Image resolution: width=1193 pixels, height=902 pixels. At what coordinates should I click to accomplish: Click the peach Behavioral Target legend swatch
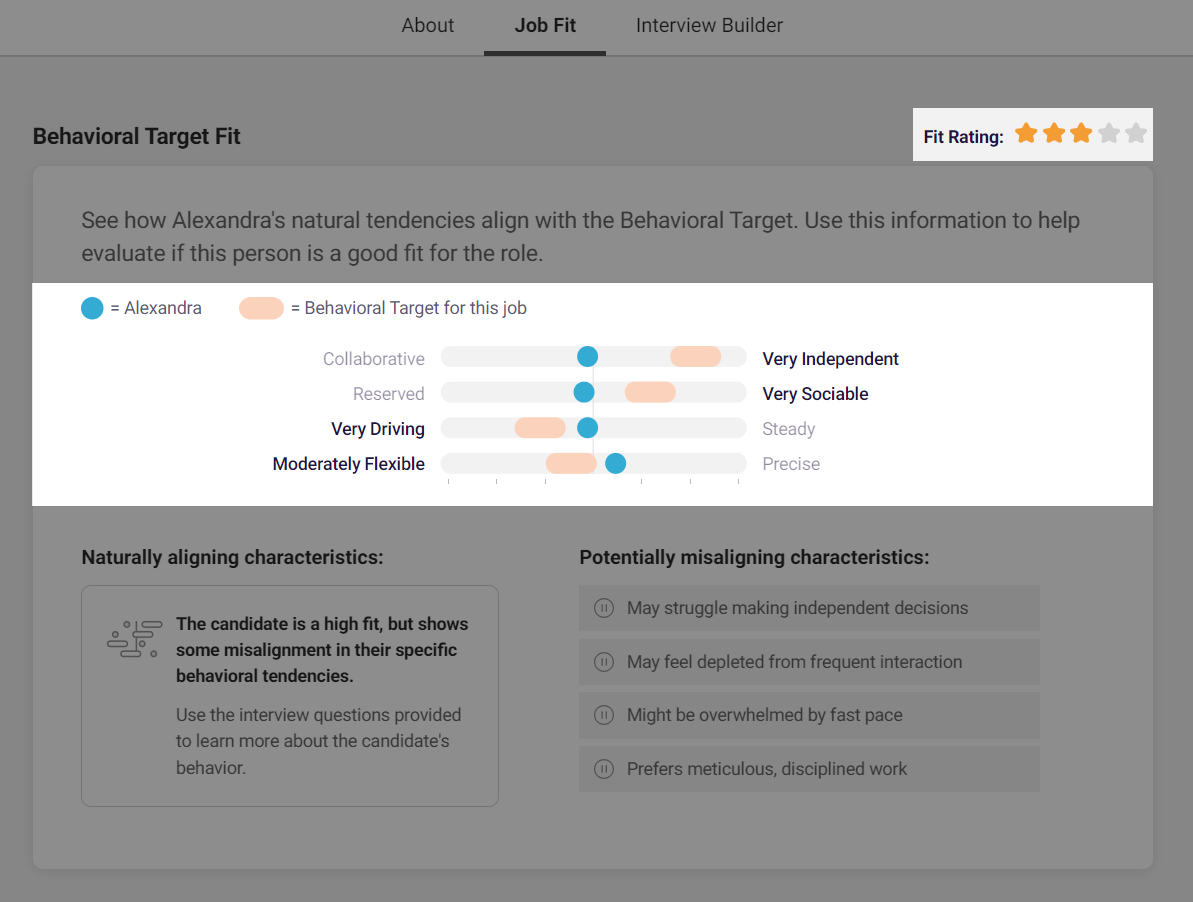pos(261,308)
